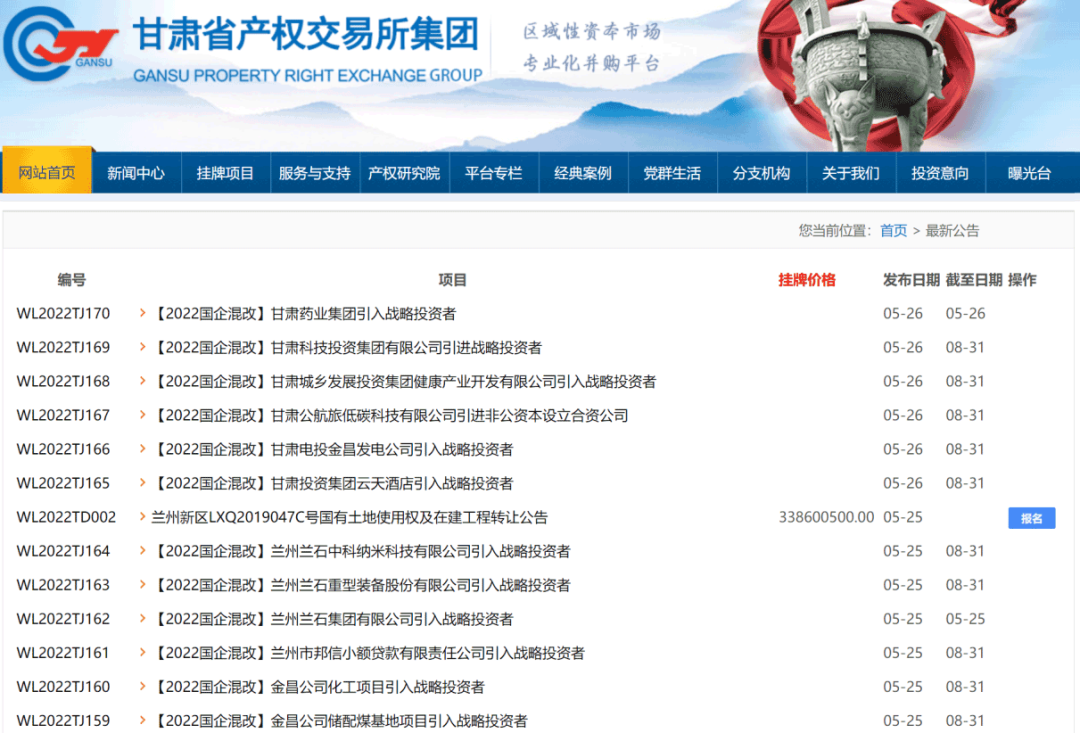
Task: Click the 报名 button for WL2022TD002
Action: (1031, 518)
